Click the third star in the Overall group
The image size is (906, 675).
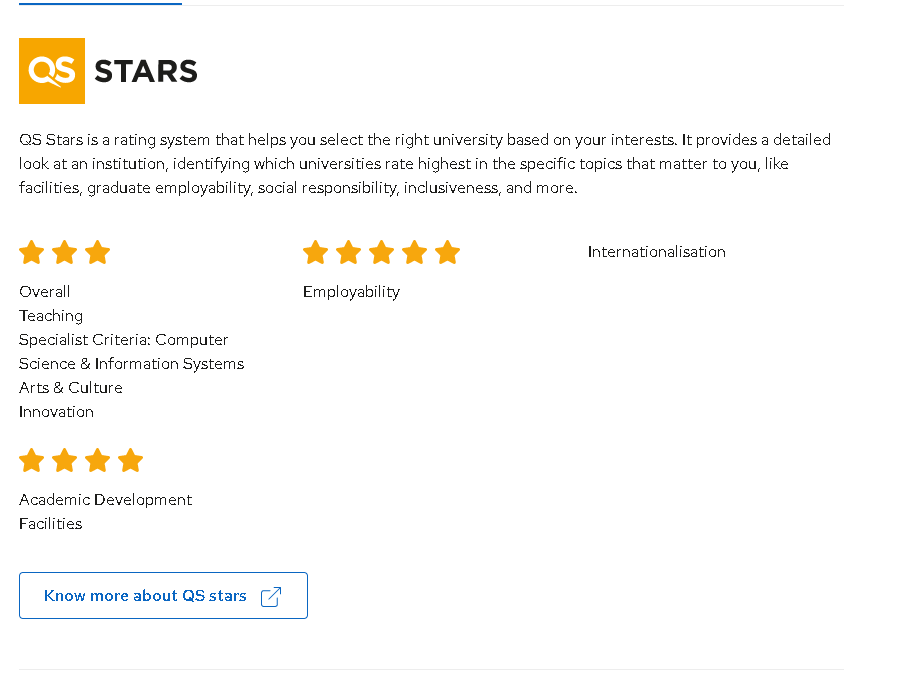(x=97, y=252)
